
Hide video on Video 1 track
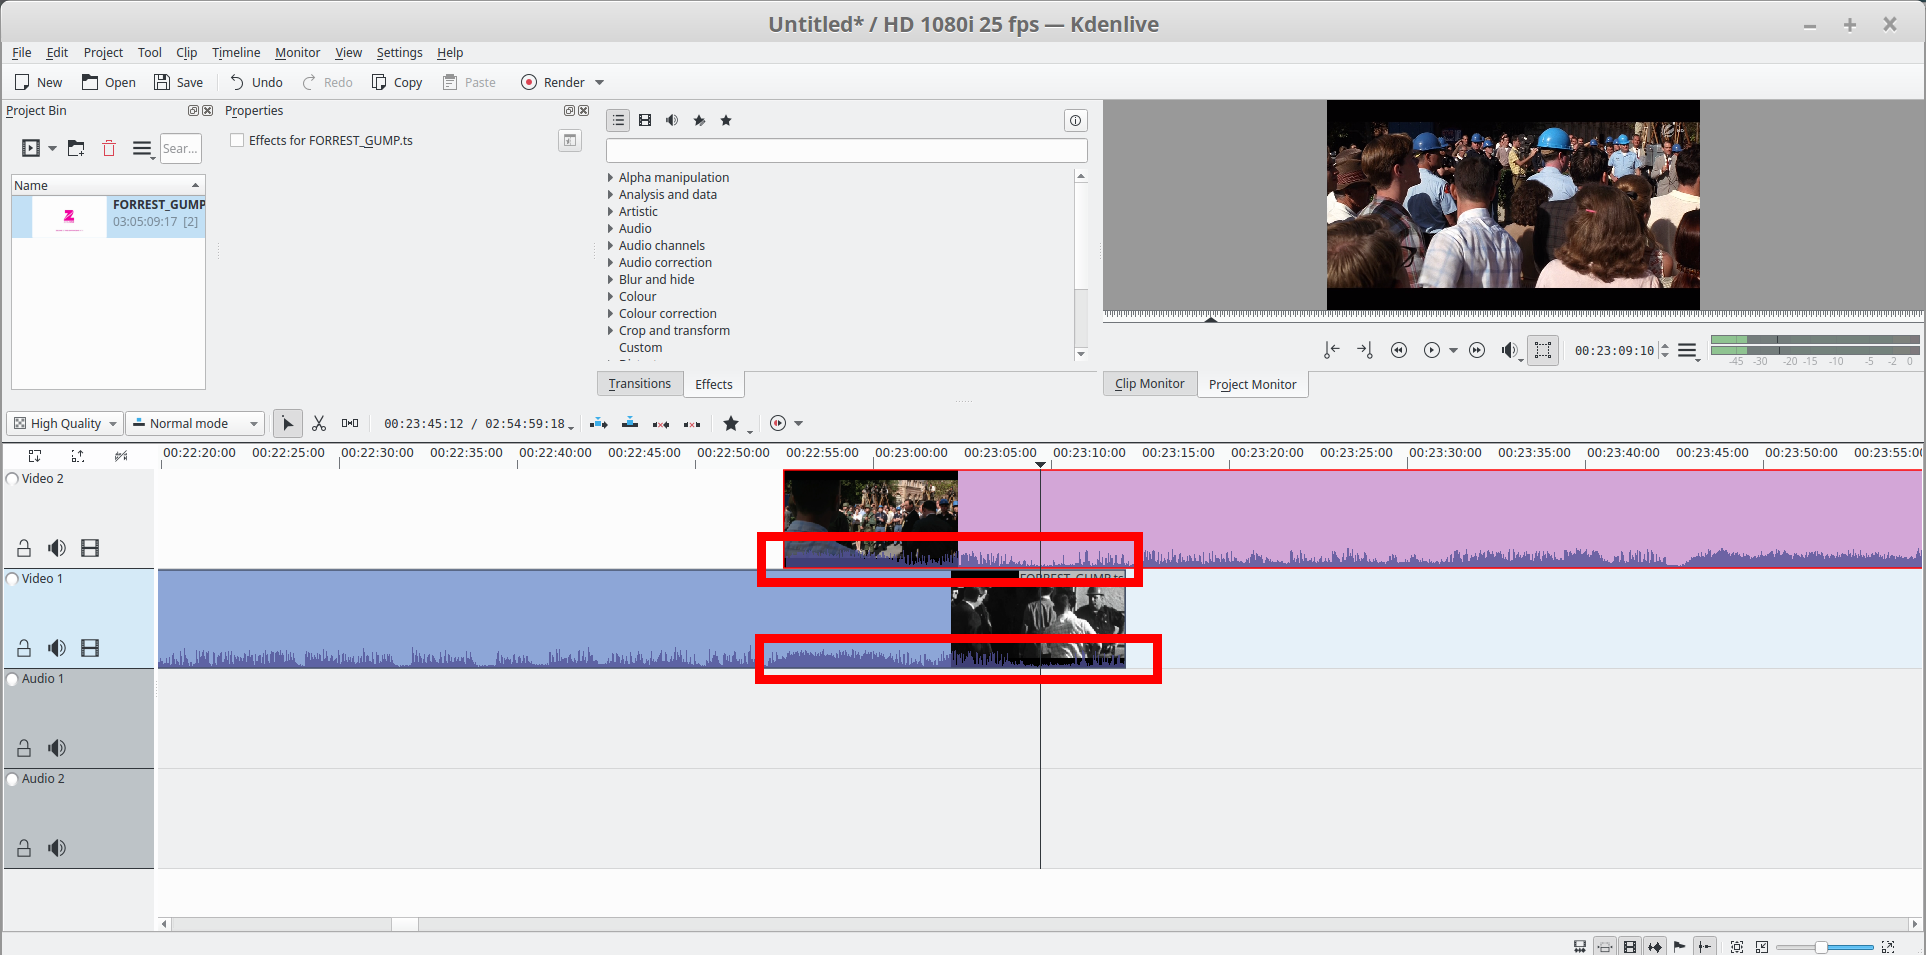(90, 648)
